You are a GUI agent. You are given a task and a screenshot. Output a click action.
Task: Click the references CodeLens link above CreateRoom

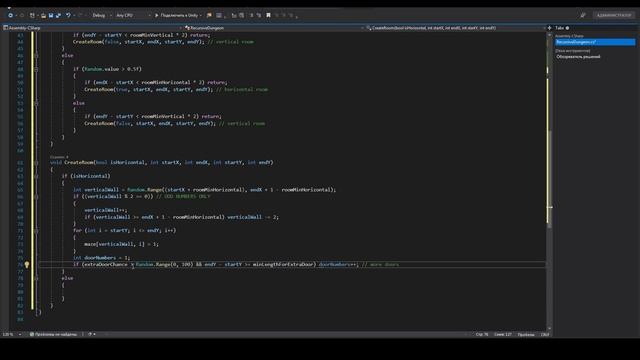[x=59, y=157]
